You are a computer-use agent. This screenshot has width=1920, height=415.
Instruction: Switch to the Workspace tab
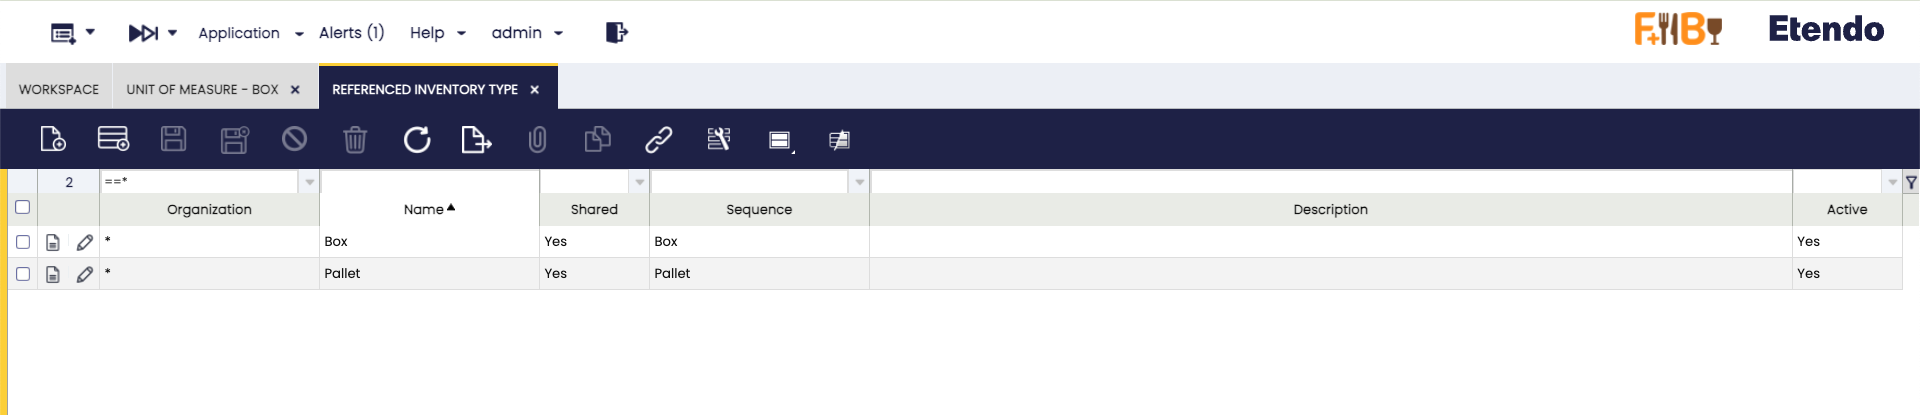pos(59,89)
